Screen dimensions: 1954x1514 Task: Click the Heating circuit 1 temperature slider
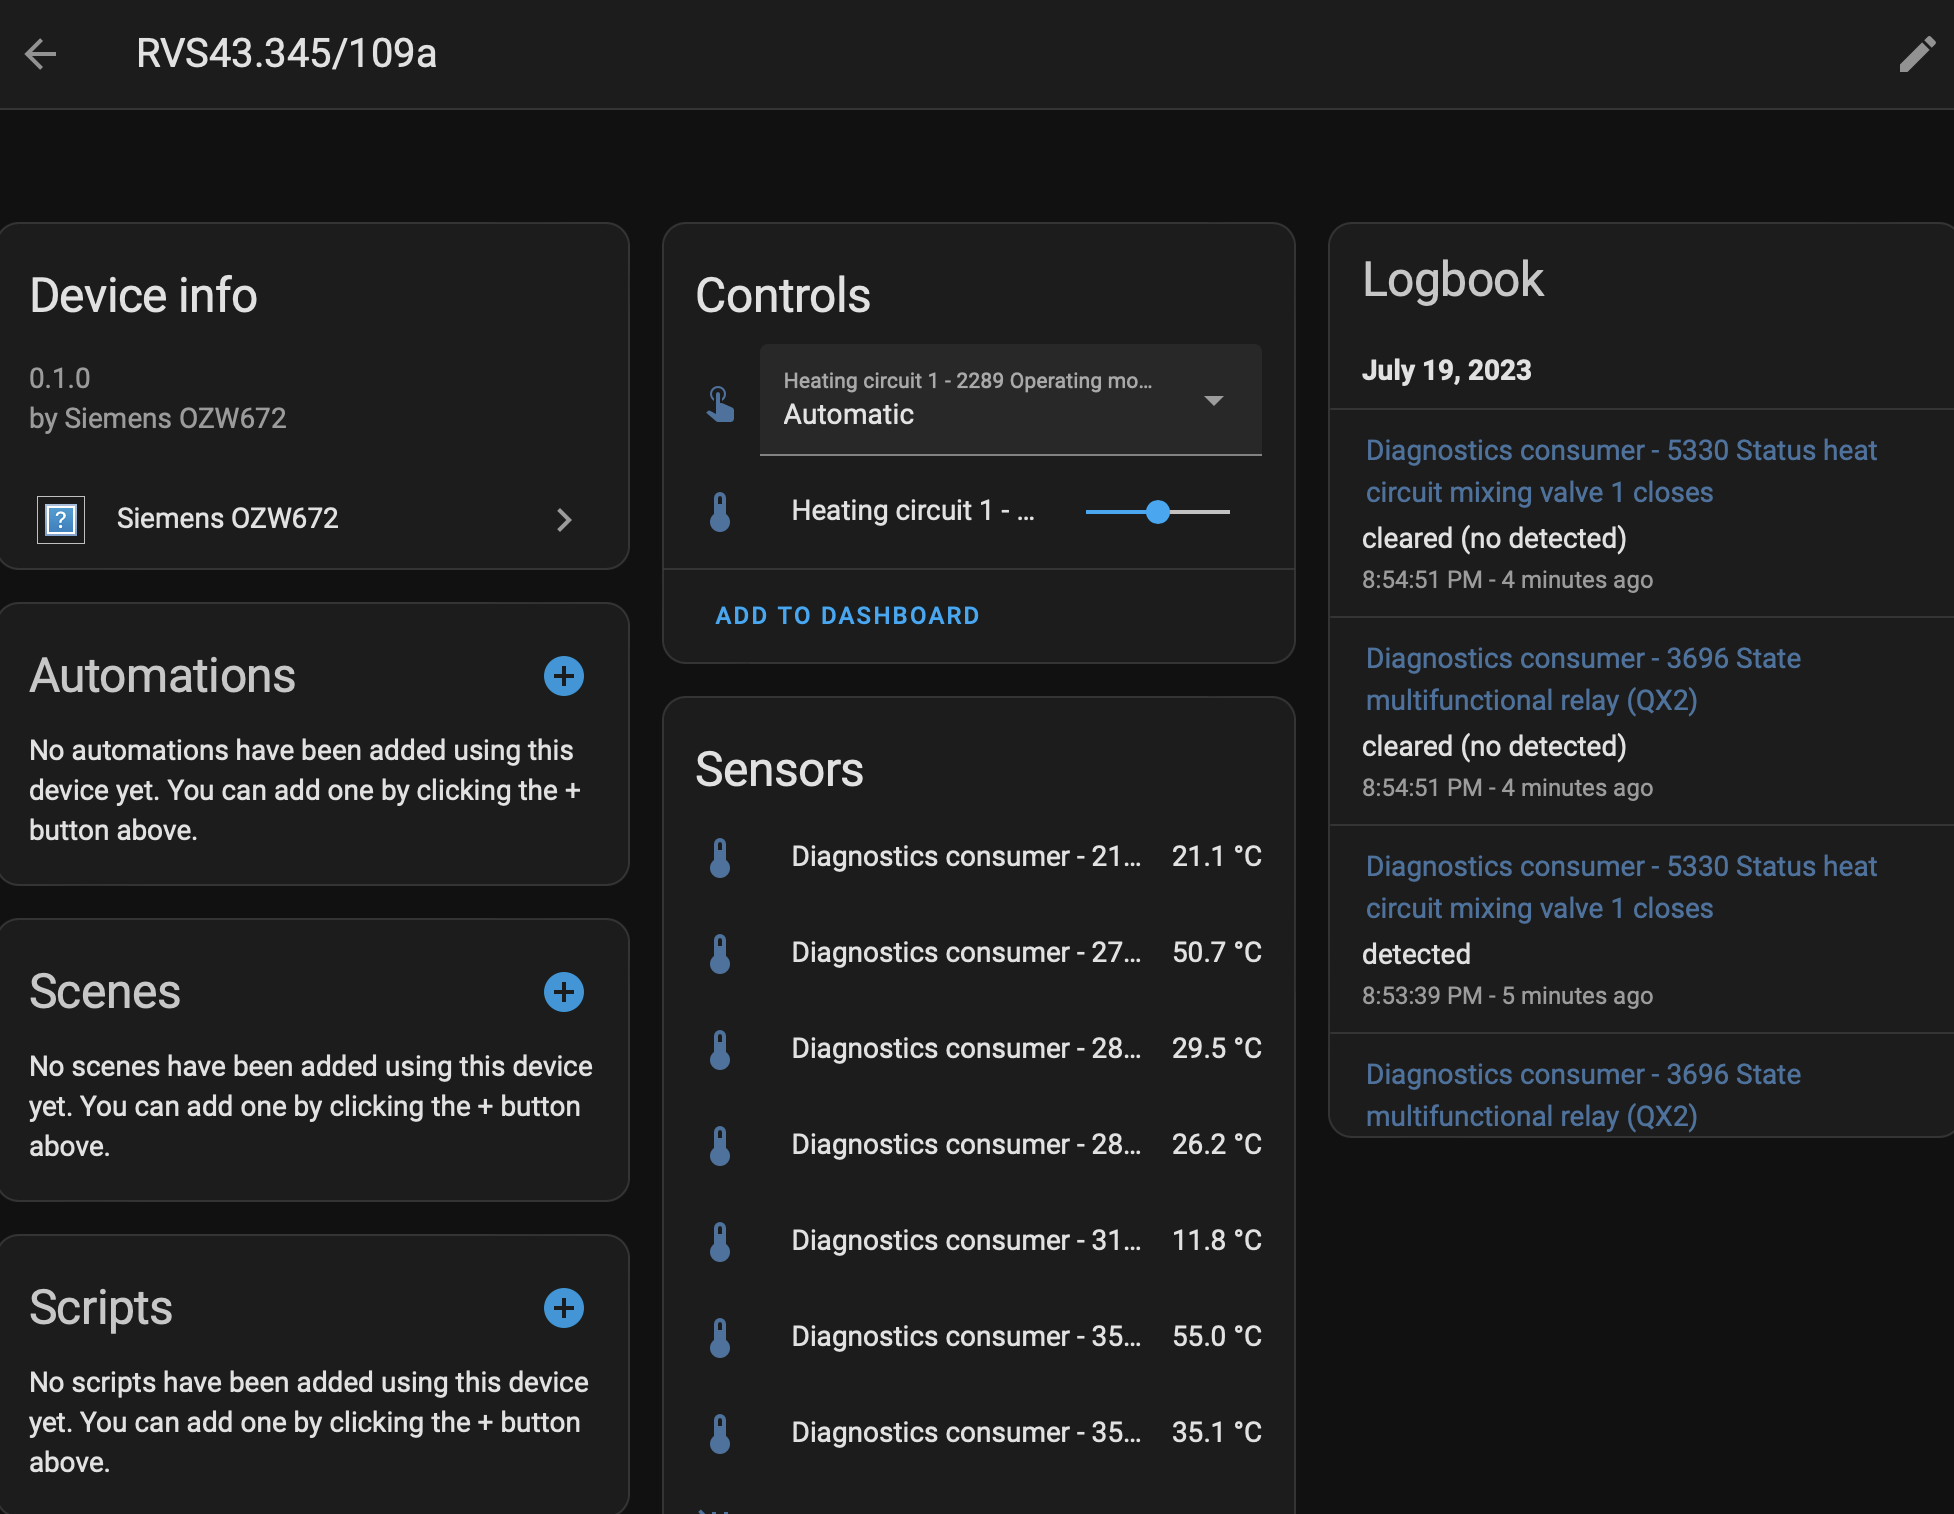(1158, 512)
